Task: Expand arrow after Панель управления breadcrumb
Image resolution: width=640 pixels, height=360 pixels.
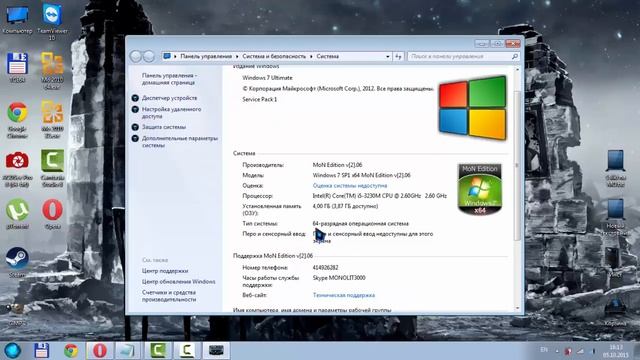Action: coord(237,56)
